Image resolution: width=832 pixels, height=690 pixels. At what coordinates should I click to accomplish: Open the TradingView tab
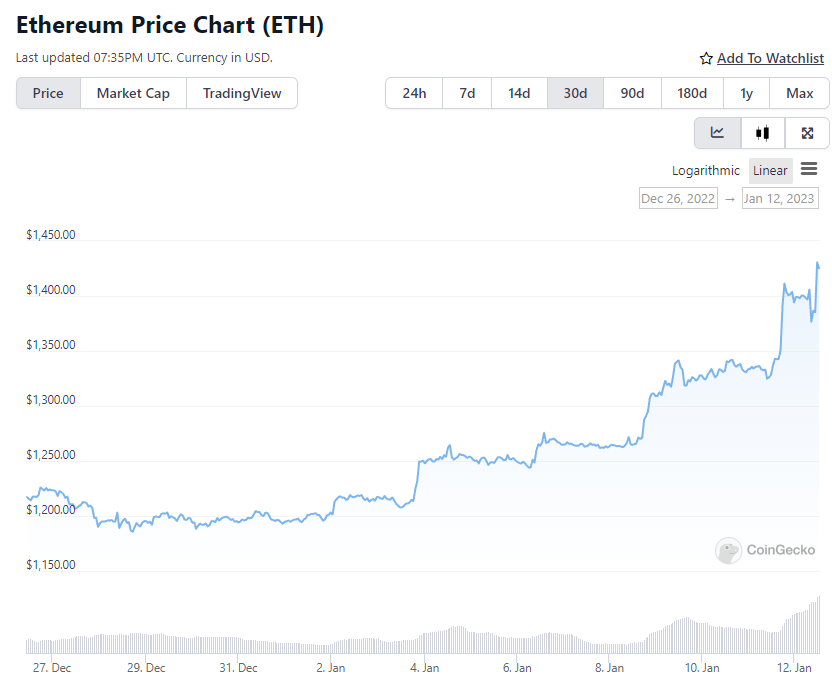tap(242, 93)
